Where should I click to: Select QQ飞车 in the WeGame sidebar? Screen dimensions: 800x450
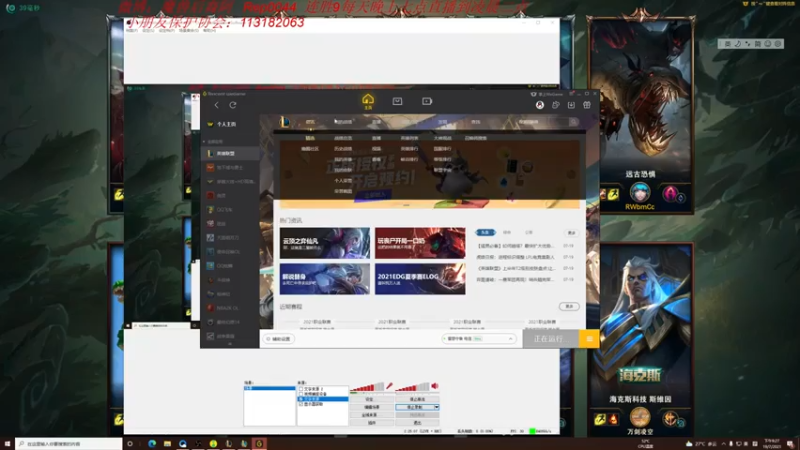(x=231, y=210)
